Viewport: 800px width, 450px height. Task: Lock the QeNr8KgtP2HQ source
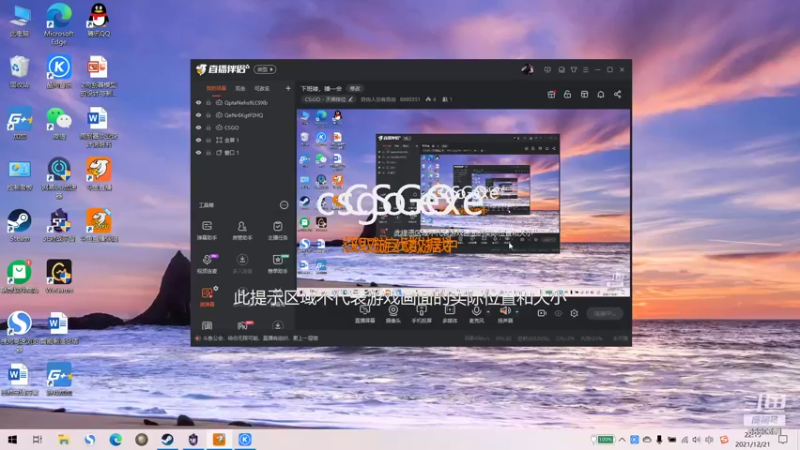[x=209, y=115]
